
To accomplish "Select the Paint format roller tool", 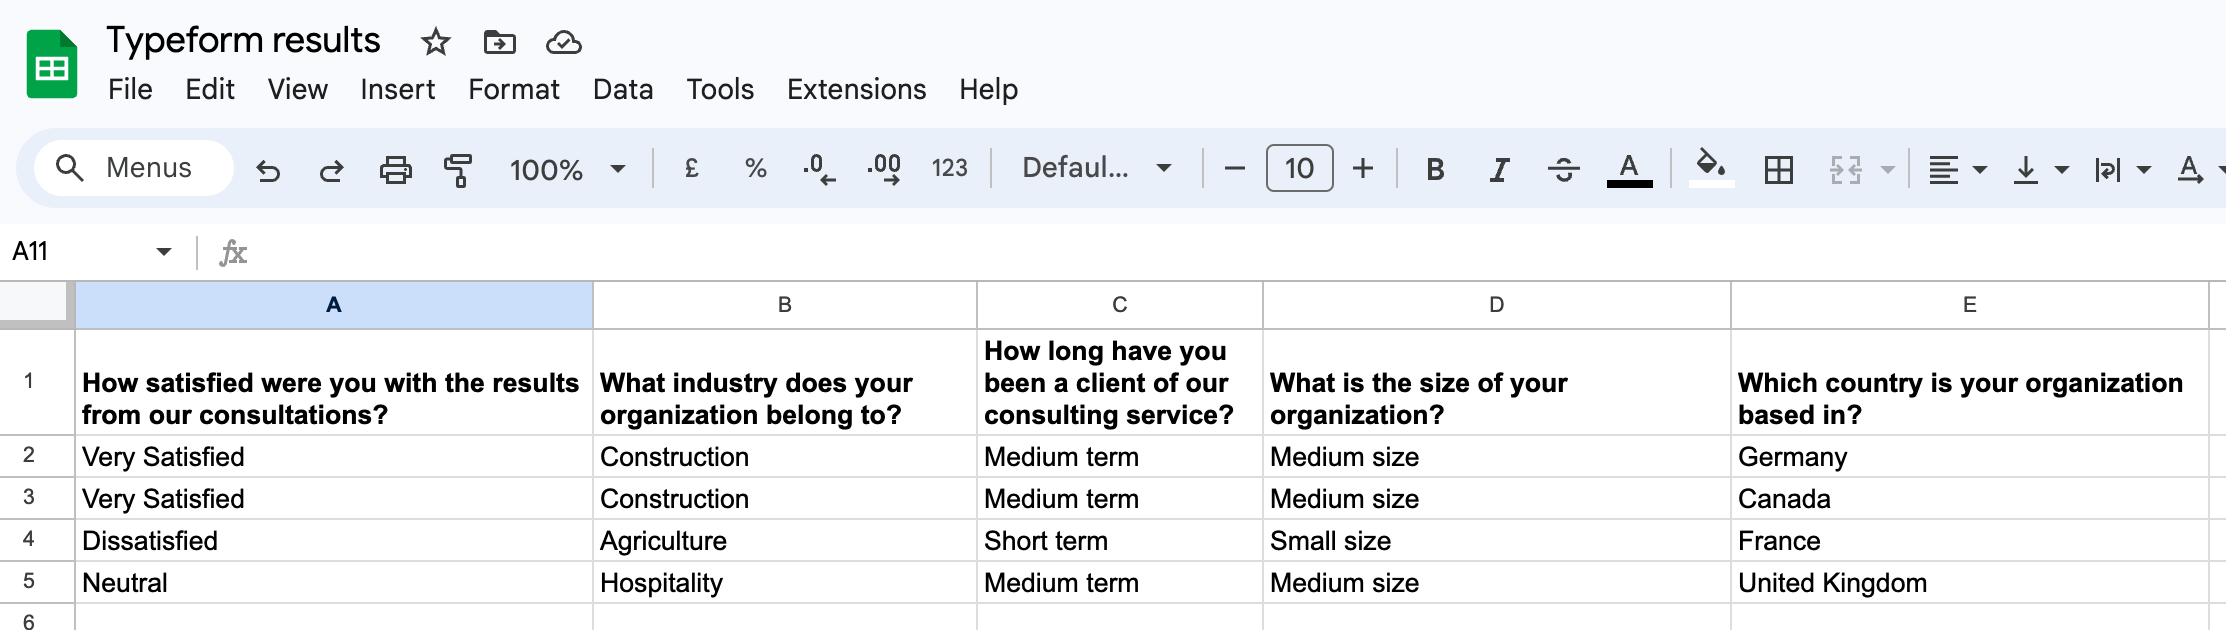I will pos(458,170).
